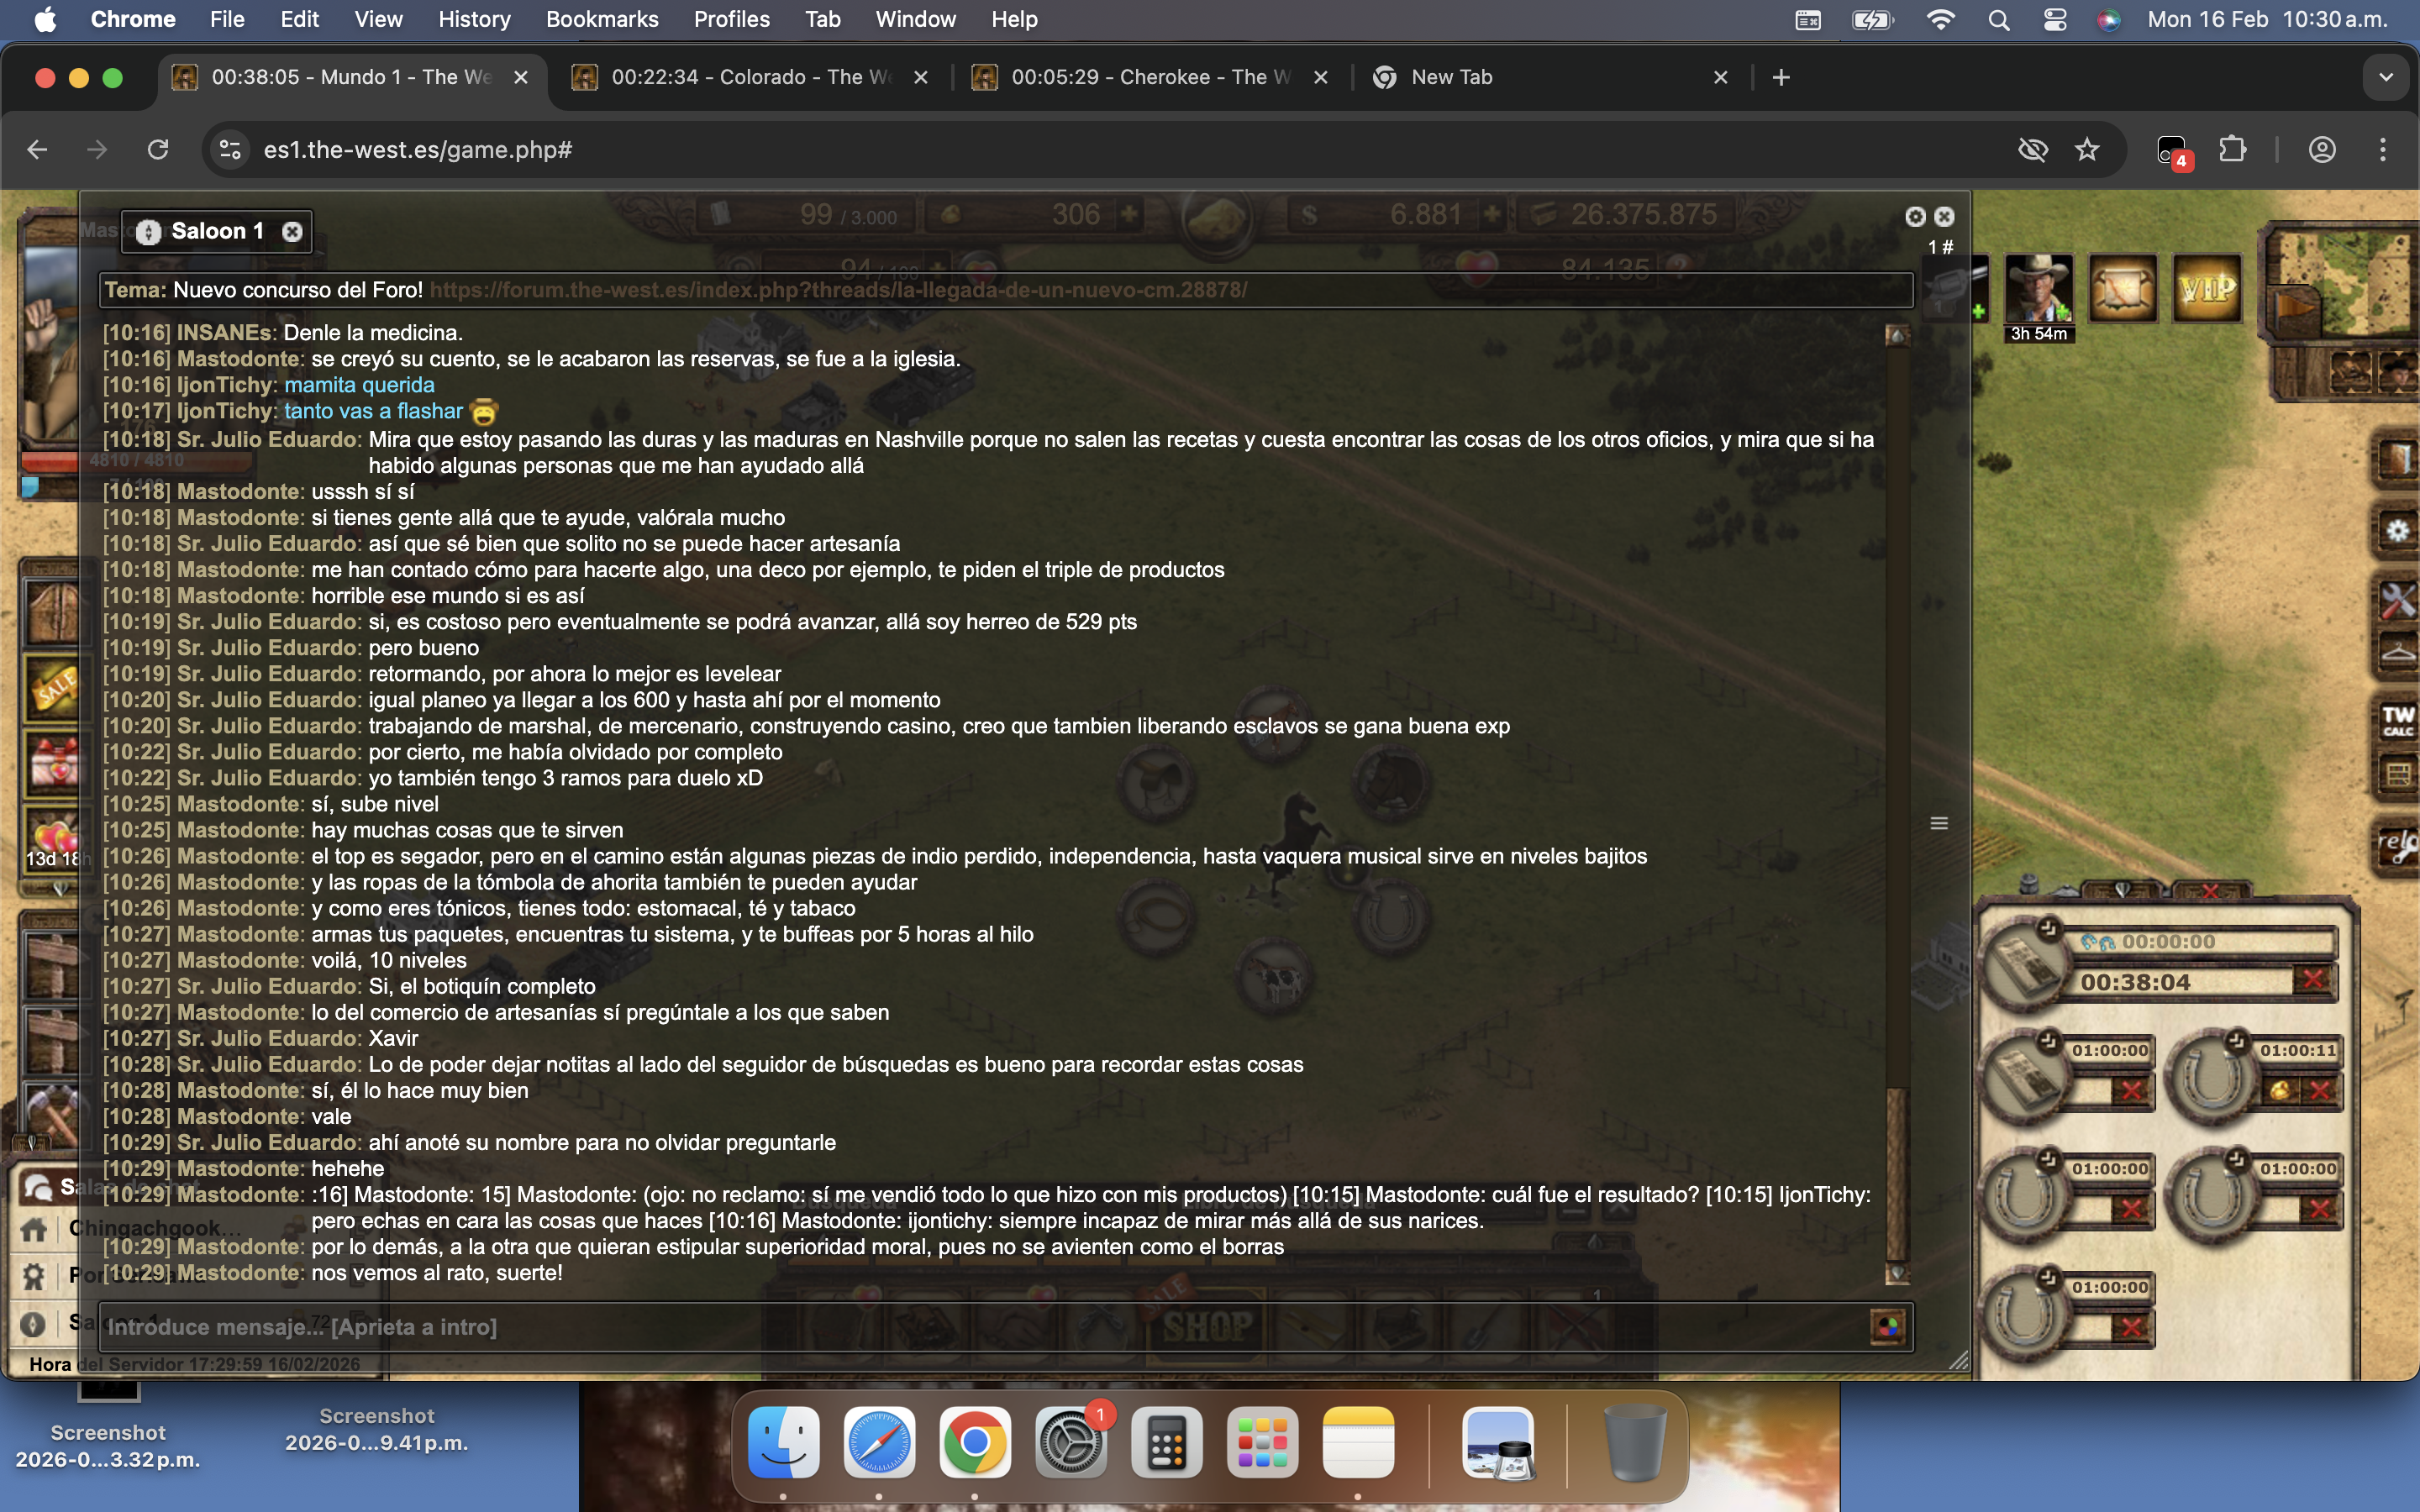
Task: Open a new browser tab
Action: pos(1781,77)
